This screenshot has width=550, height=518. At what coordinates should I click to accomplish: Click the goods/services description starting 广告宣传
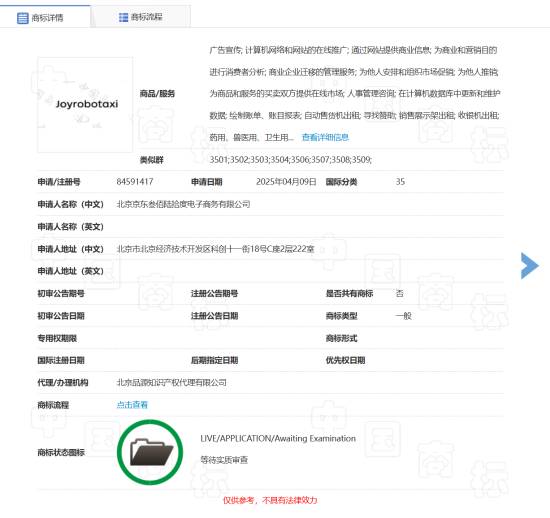tap(355, 94)
